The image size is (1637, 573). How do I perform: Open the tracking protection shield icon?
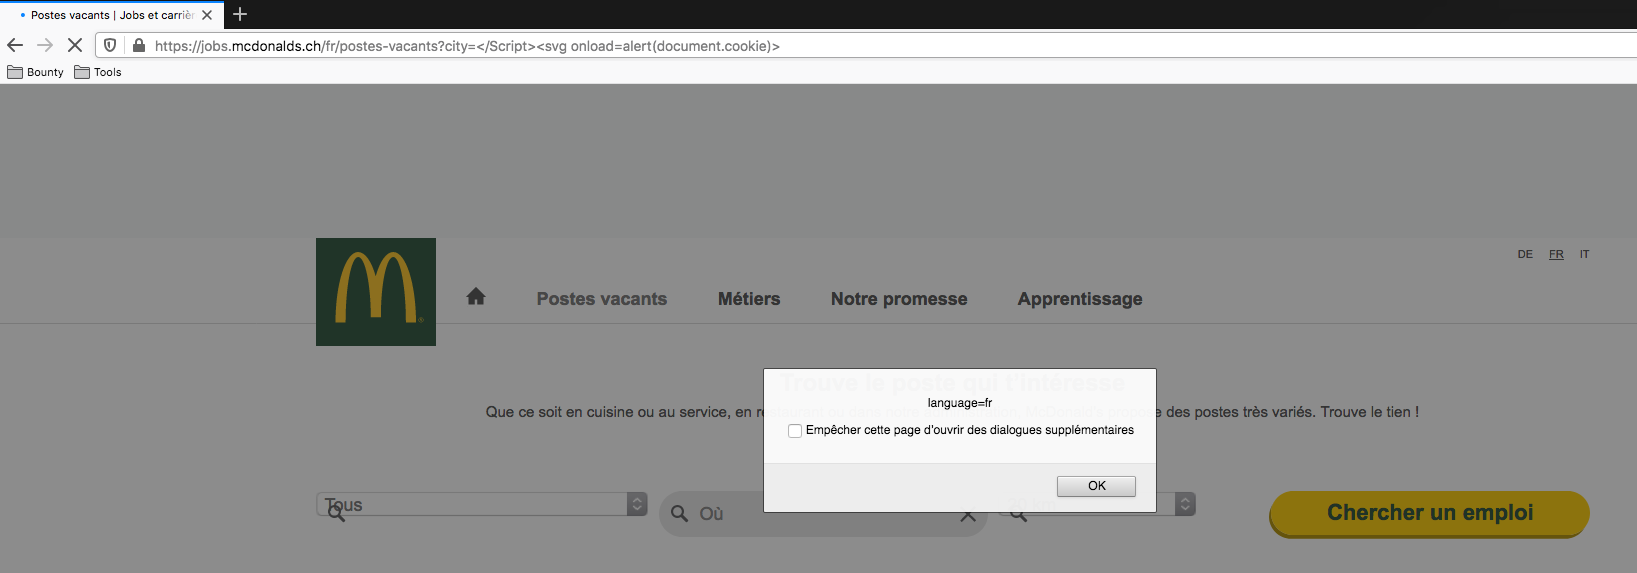110,45
